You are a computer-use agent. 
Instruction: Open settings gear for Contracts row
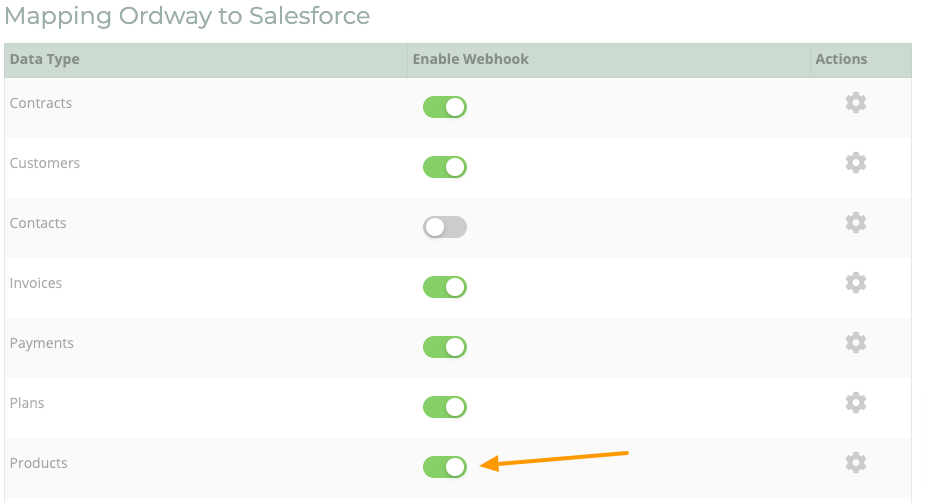tap(855, 103)
